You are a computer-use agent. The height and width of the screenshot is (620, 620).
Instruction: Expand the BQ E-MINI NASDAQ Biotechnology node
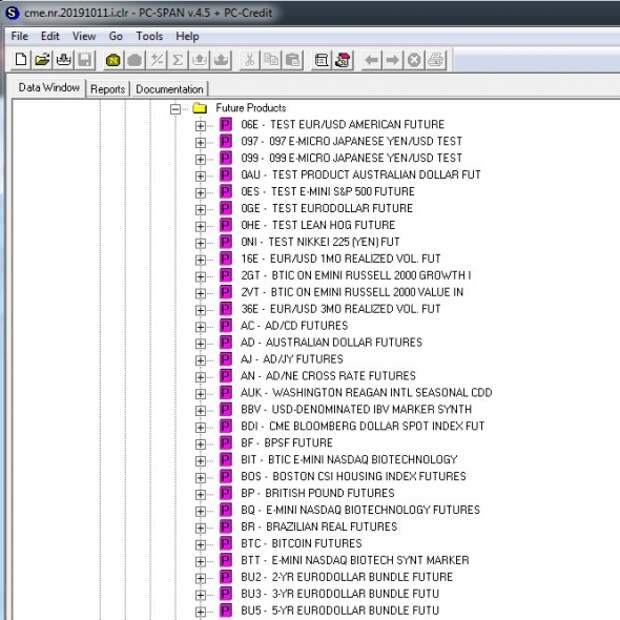200,511
